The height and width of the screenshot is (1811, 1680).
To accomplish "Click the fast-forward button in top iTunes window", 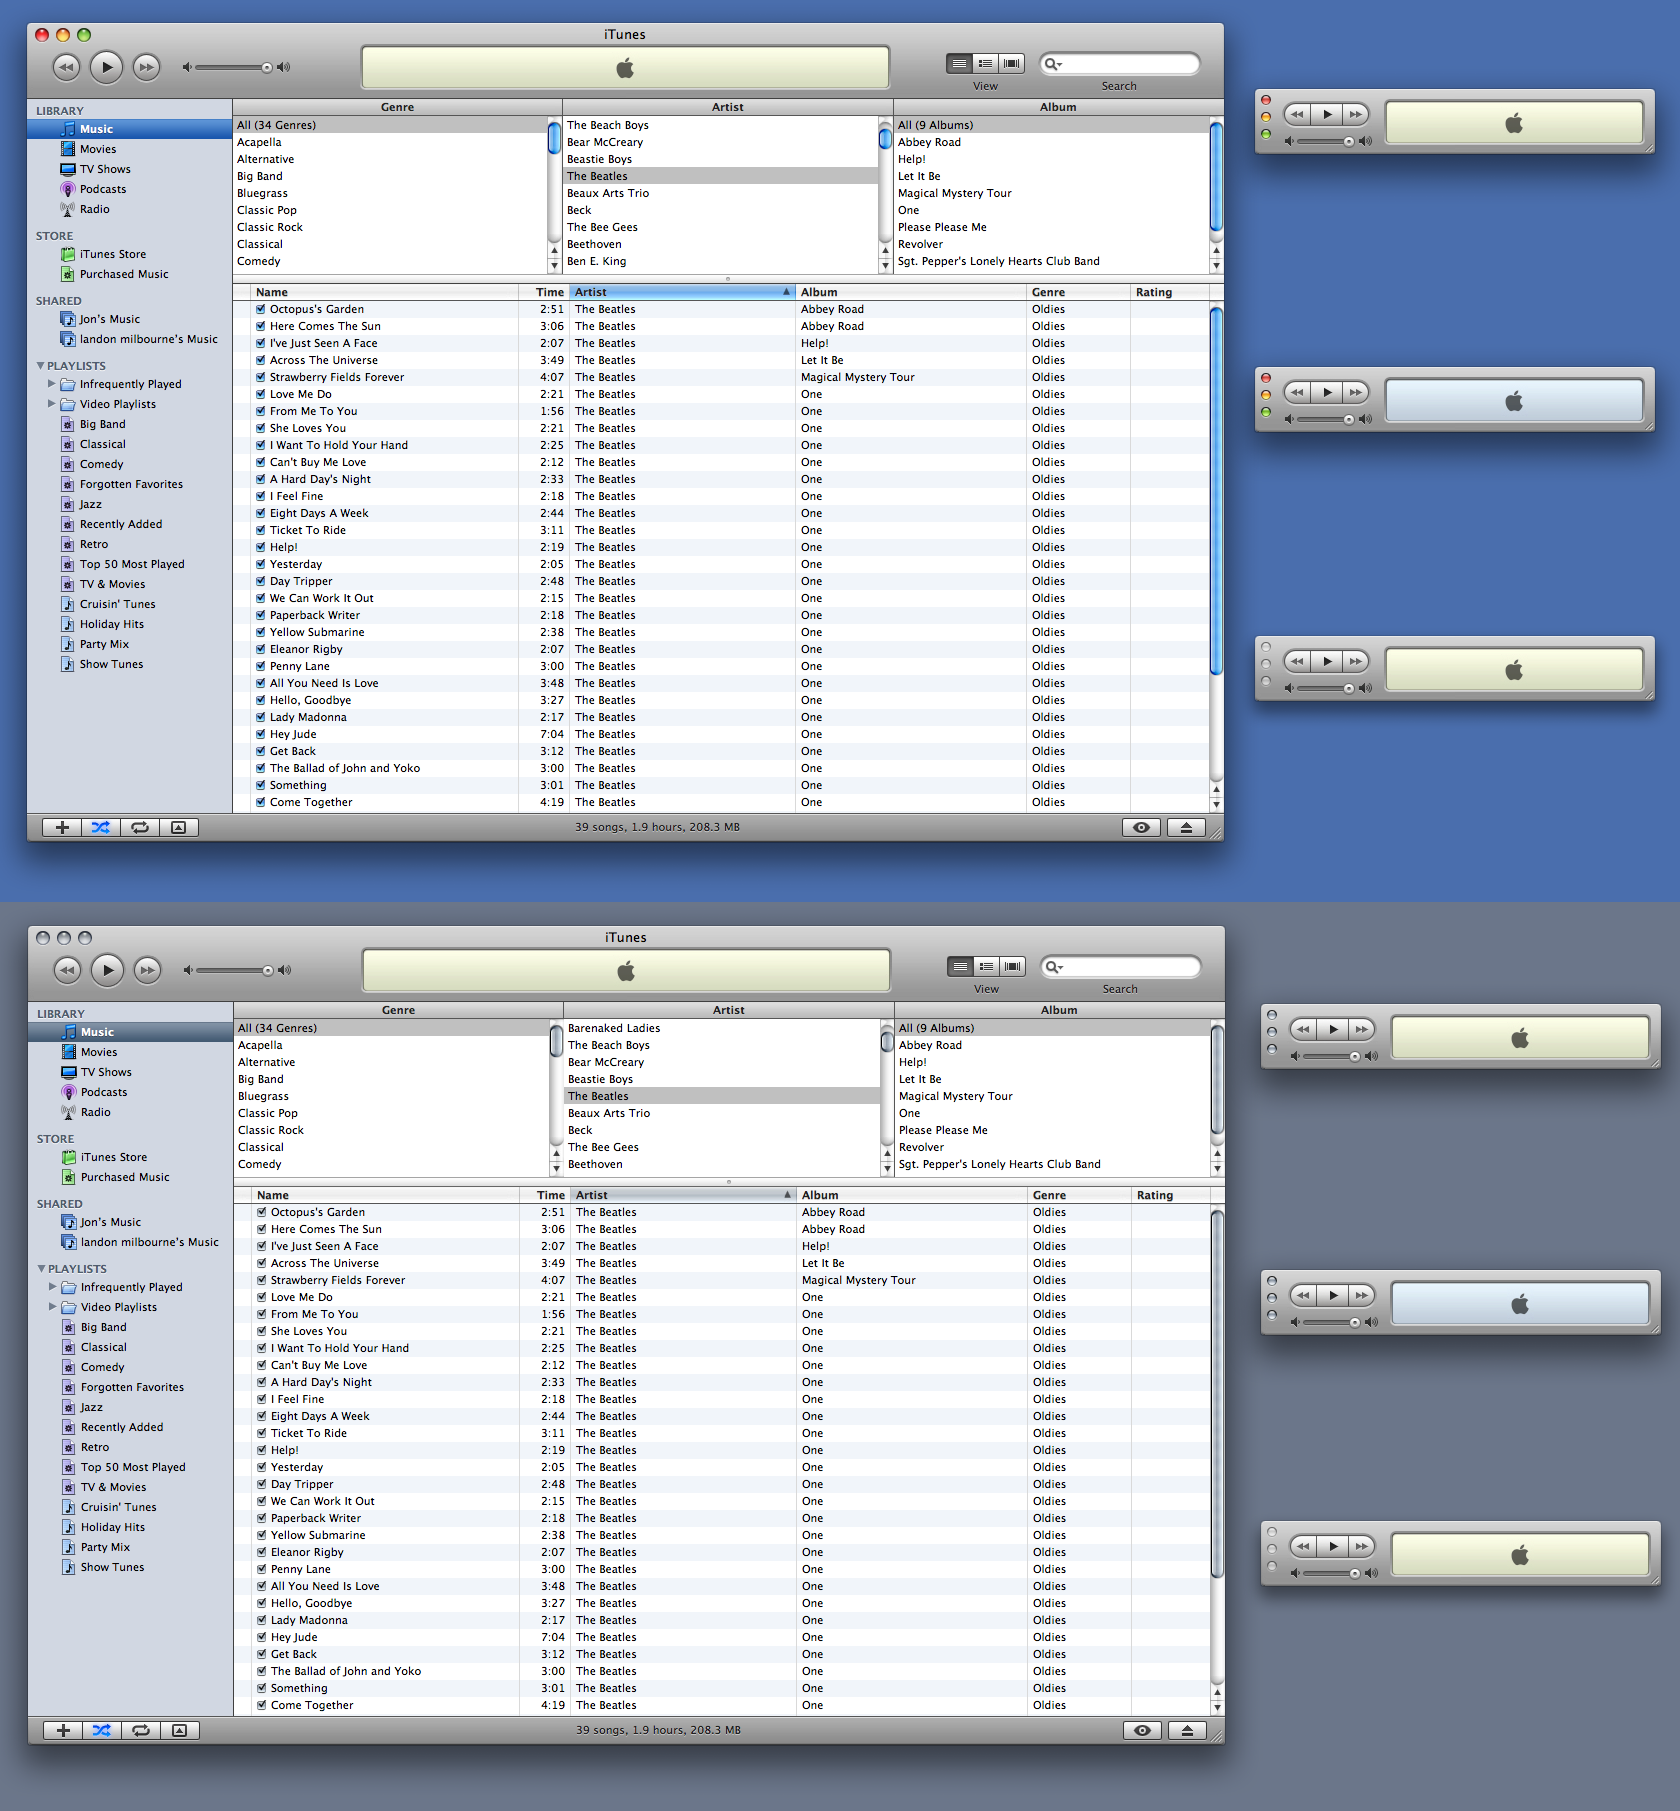I will click(x=146, y=67).
